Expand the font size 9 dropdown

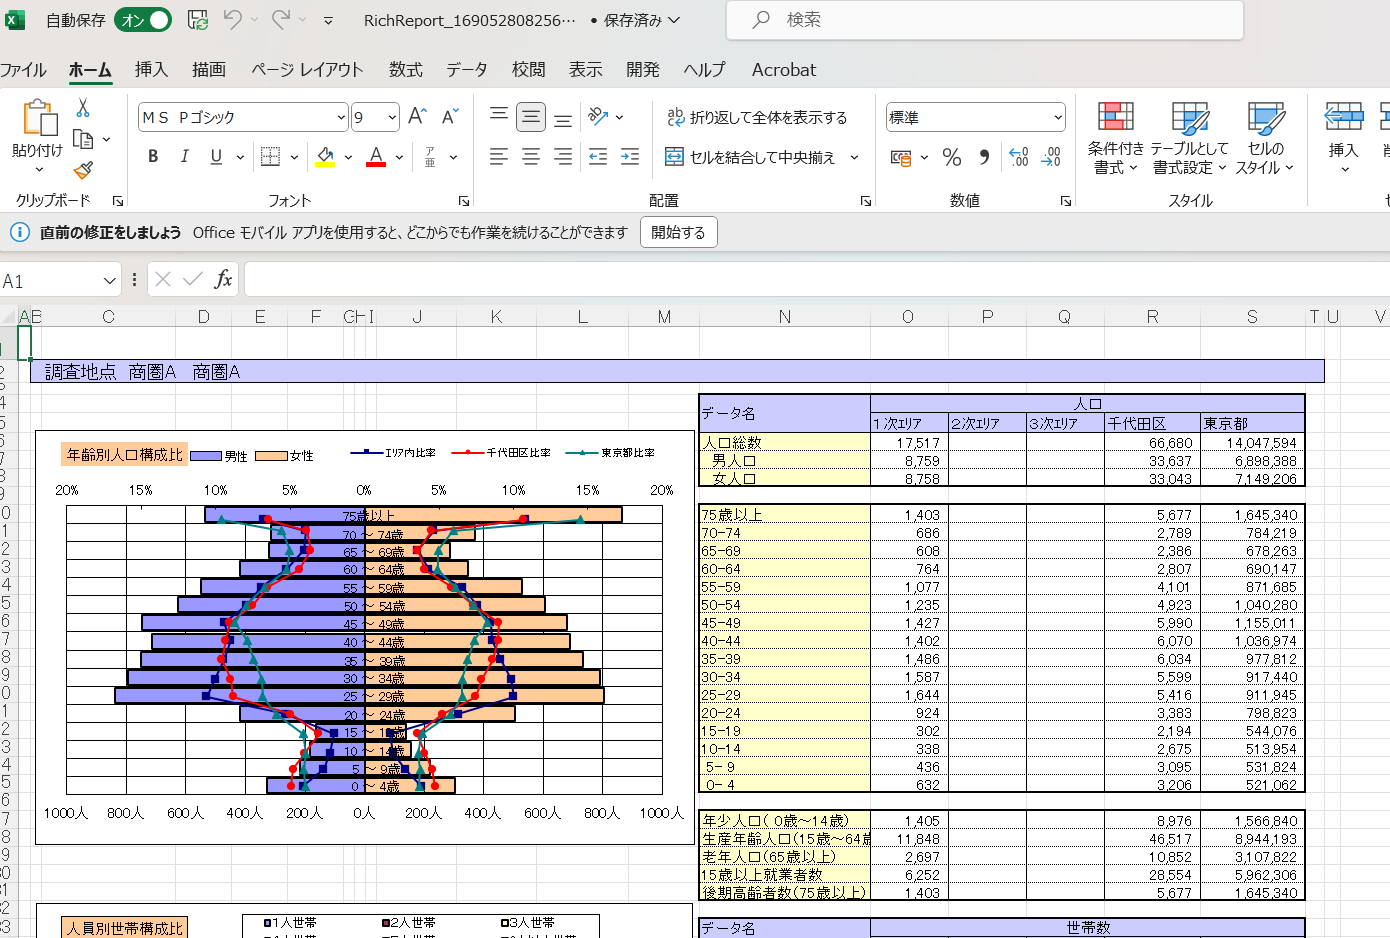pyautogui.click(x=392, y=117)
